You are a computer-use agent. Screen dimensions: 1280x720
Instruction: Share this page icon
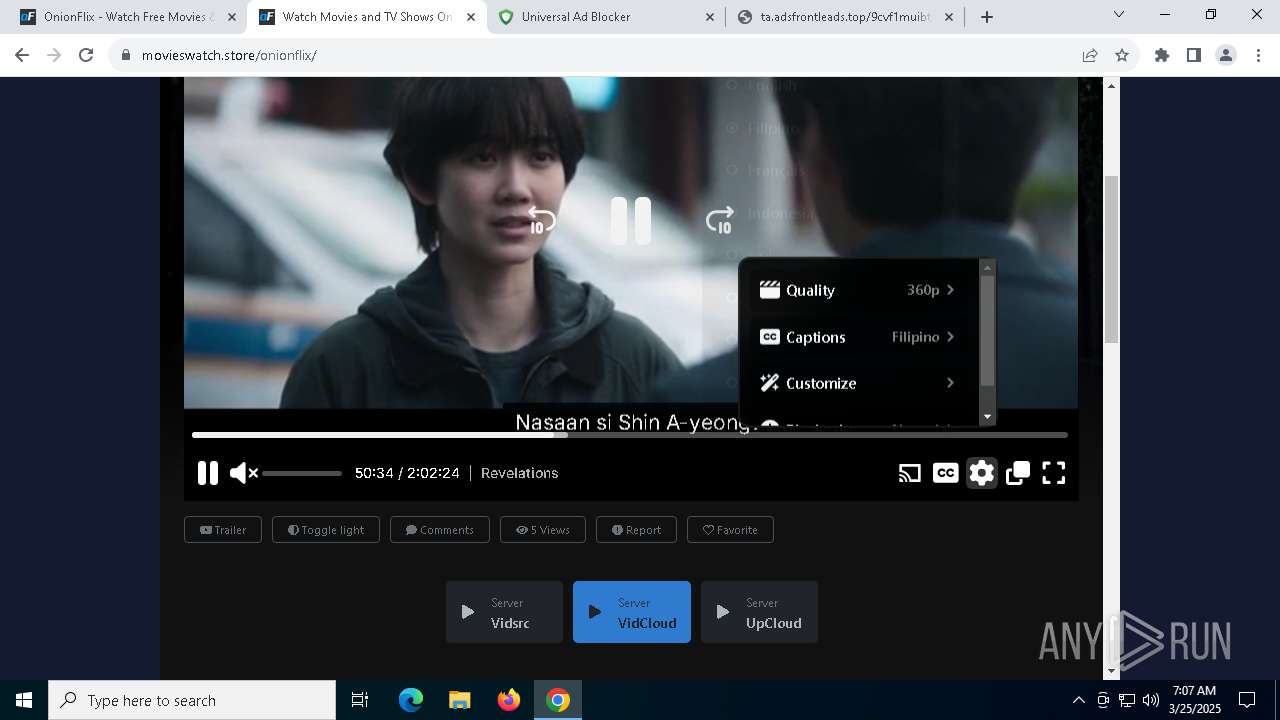point(1090,55)
